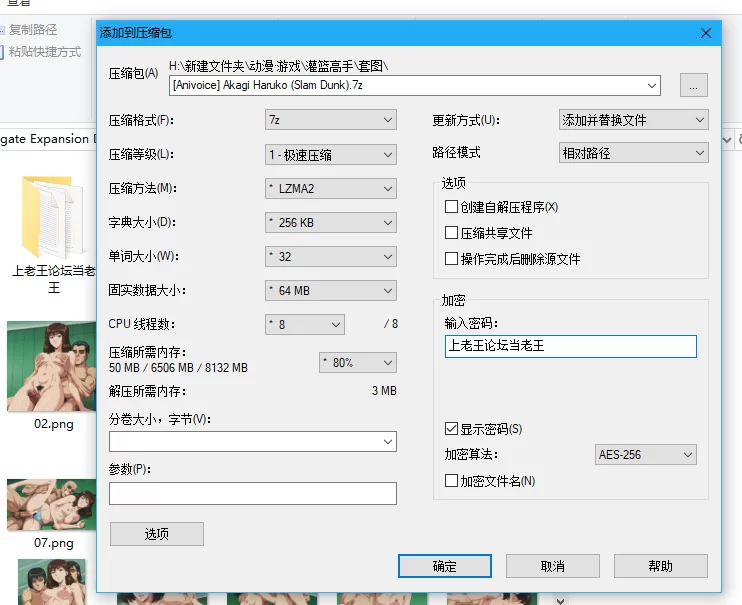Image resolution: width=742 pixels, height=605 pixels.
Task: Click the 确定 button
Action: coord(445,566)
